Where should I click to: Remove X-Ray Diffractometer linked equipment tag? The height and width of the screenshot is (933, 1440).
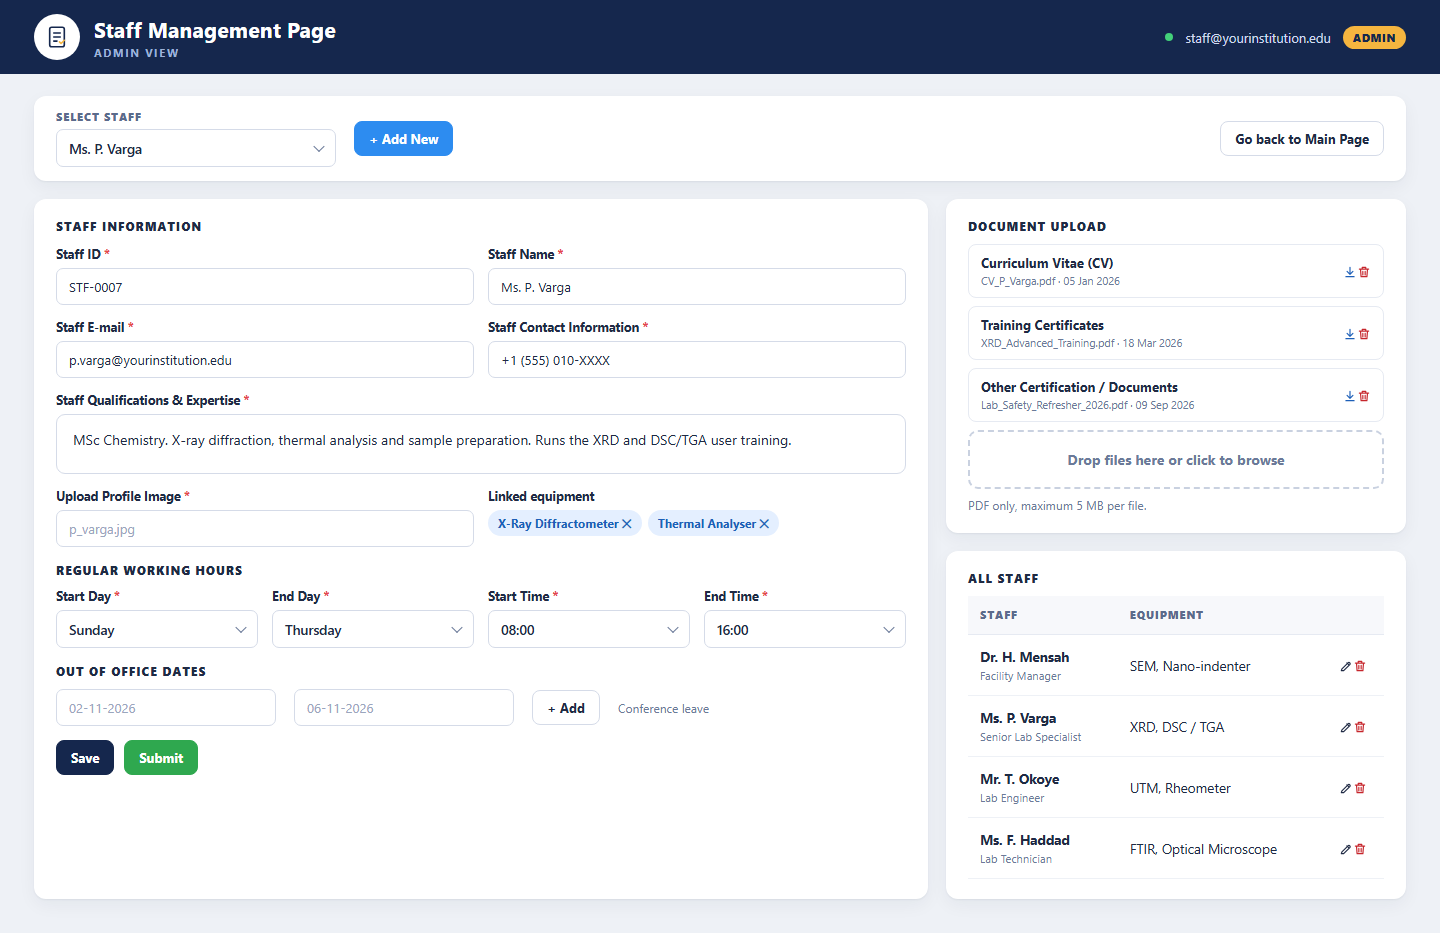[627, 524]
